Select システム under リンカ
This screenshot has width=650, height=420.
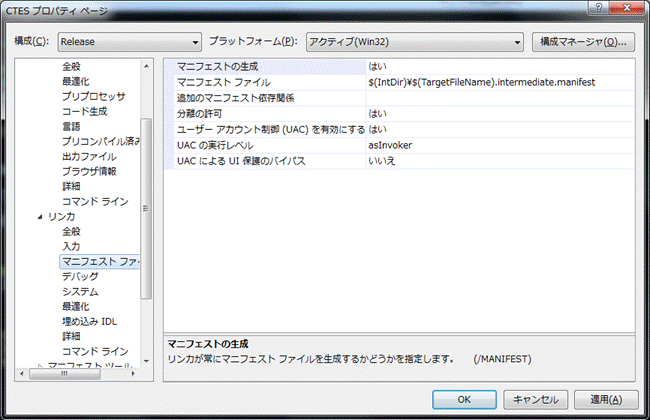coord(80,291)
